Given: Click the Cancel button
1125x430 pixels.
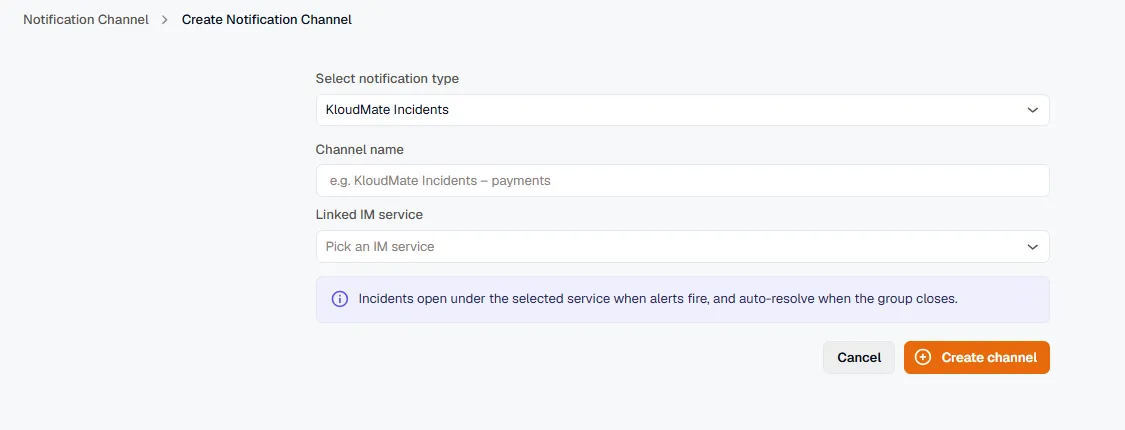Looking at the screenshot, I should [x=859, y=357].
